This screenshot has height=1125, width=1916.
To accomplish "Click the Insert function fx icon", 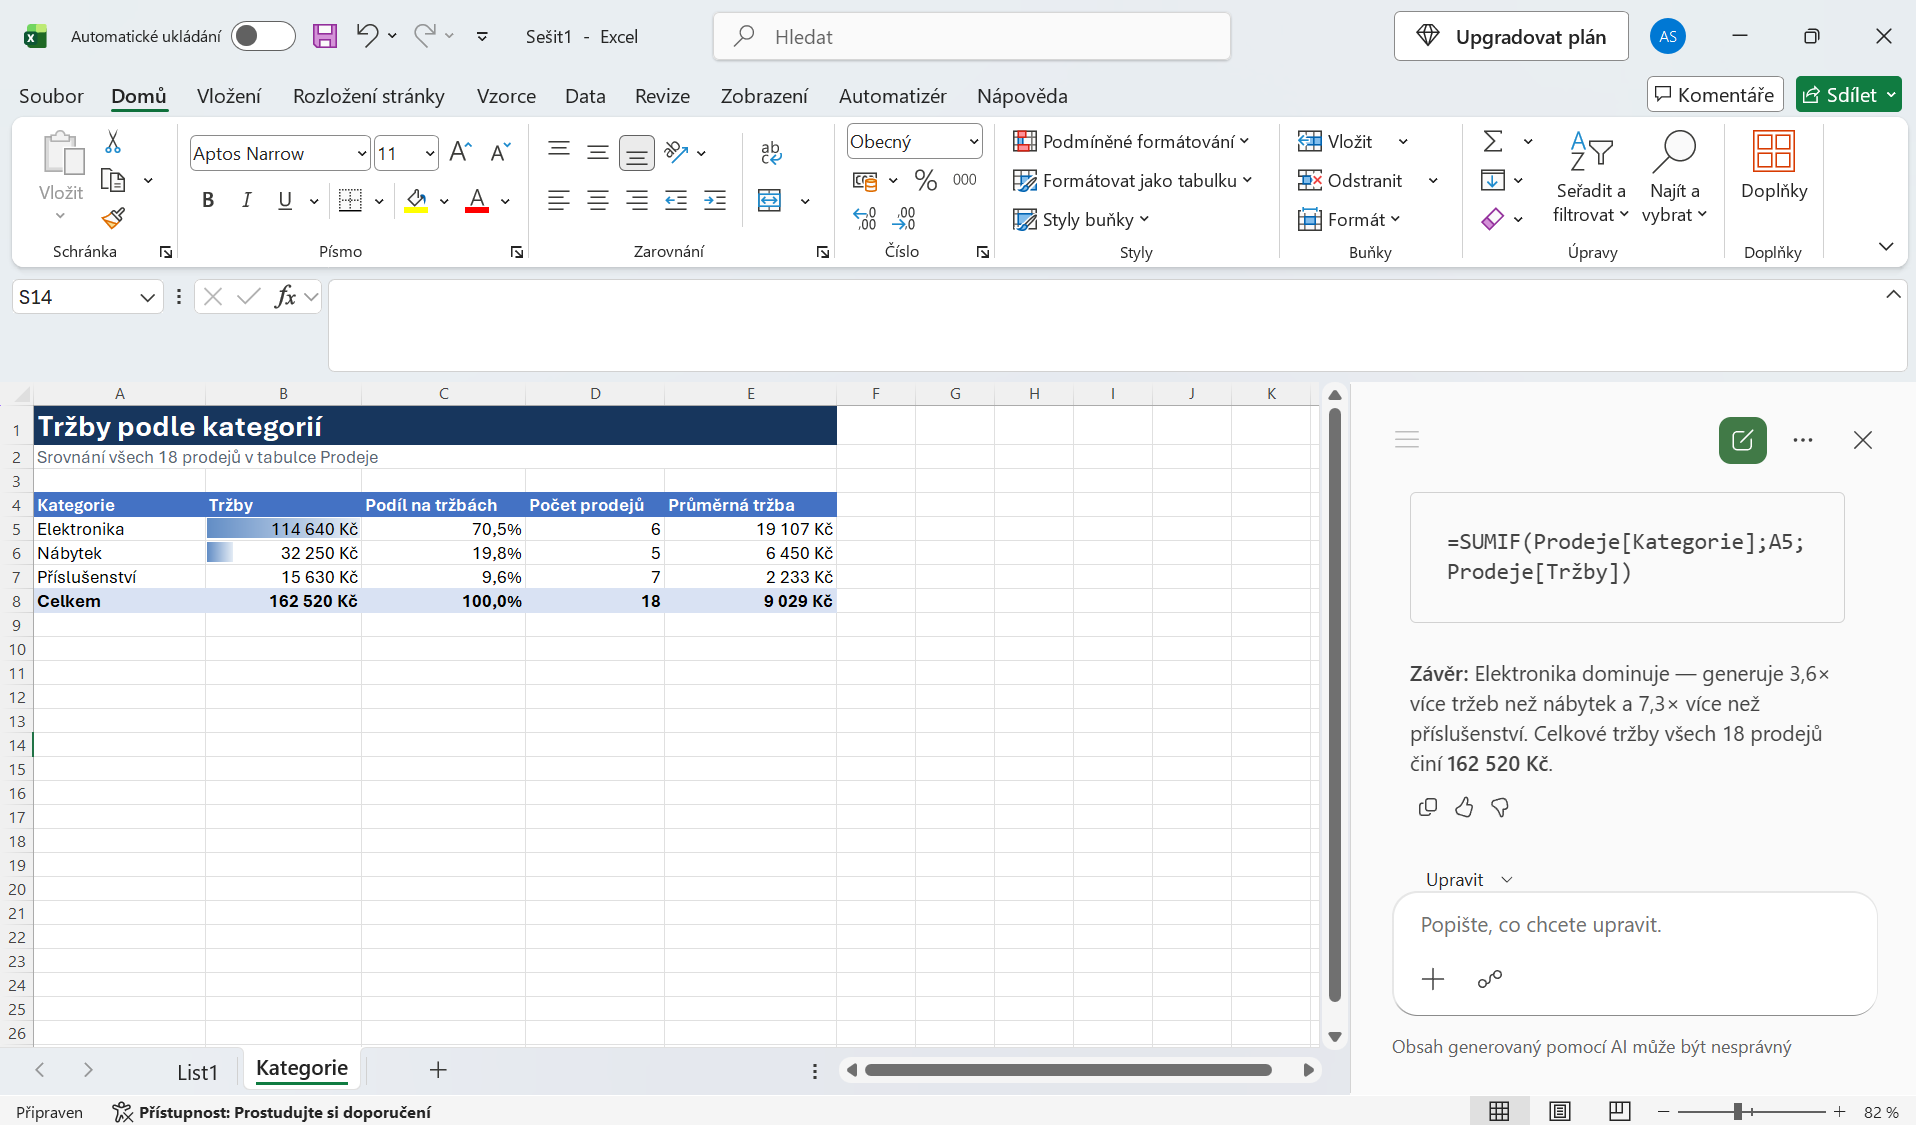I will pyautogui.click(x=285, y=297).
